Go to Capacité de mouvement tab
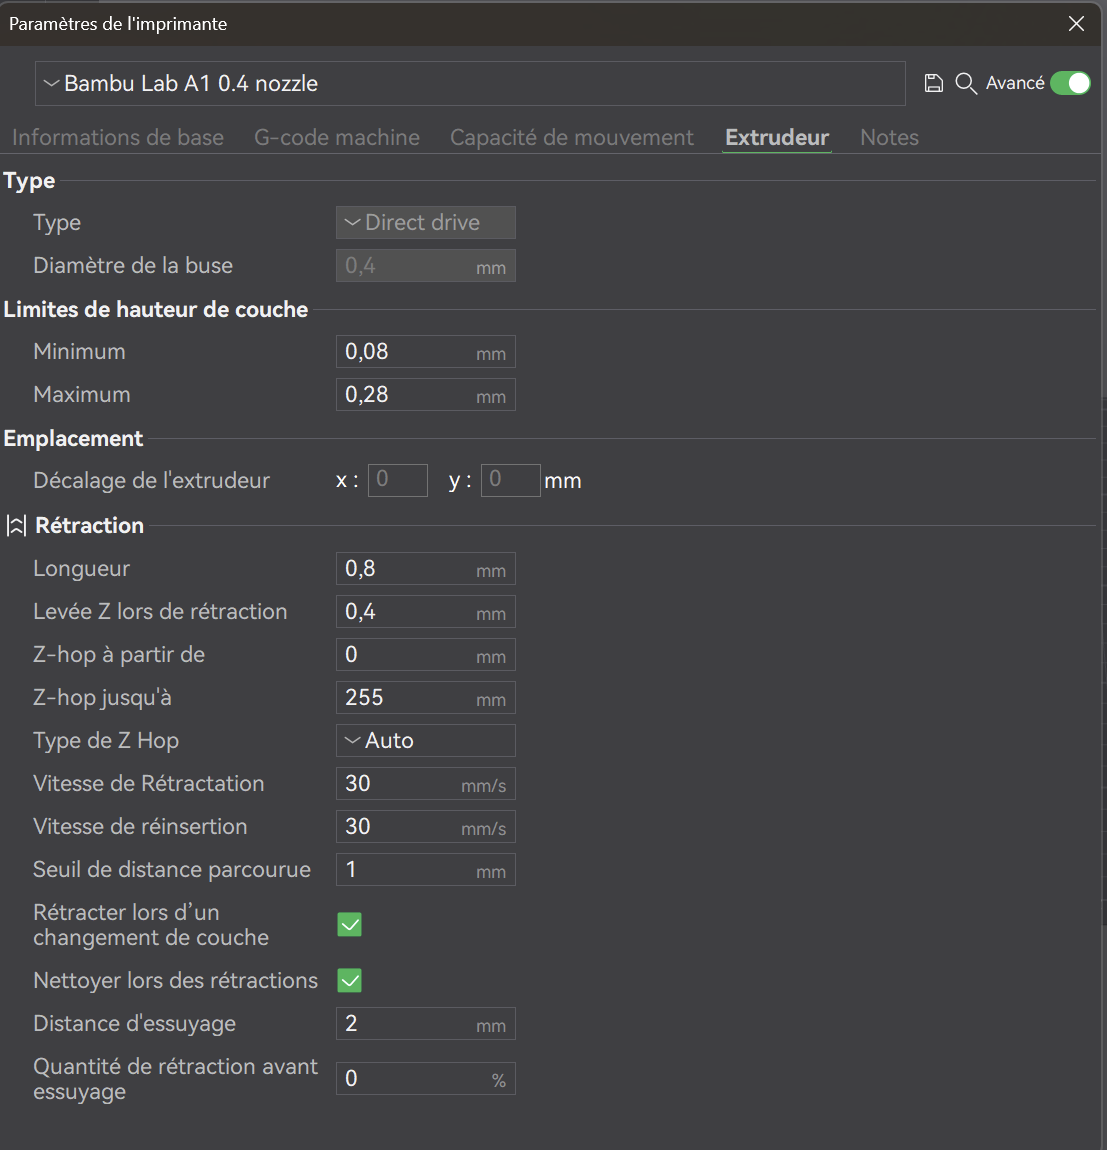1107x1150 pixels. [x=571, y=137]
